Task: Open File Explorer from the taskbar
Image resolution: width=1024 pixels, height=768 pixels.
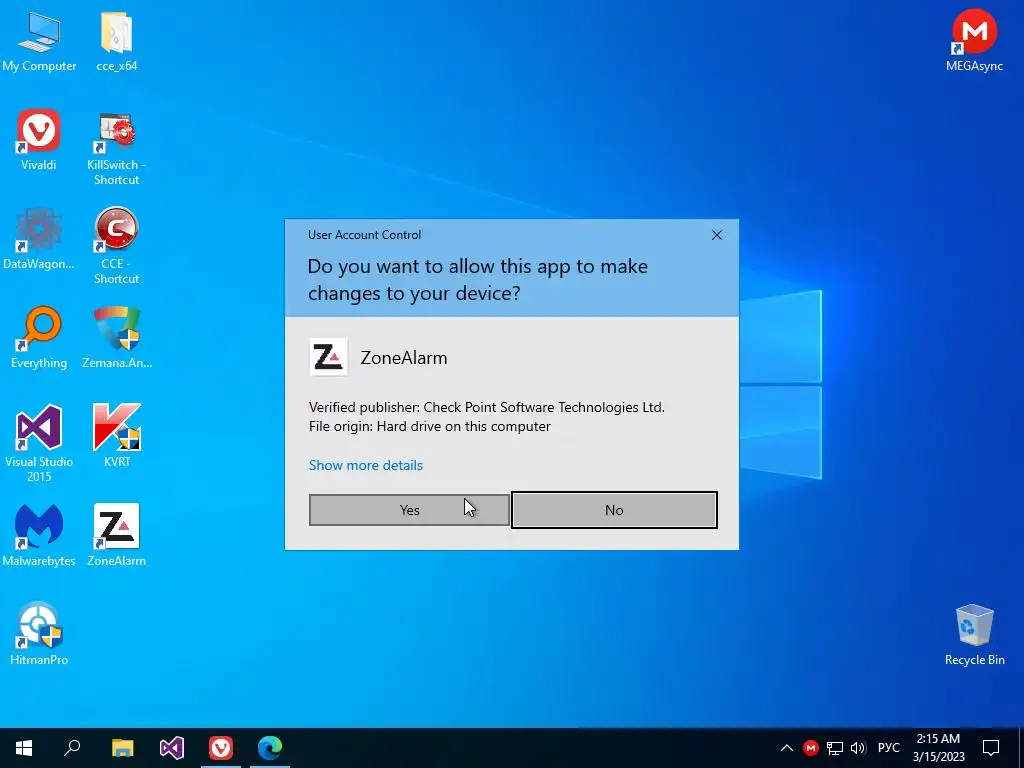Action: coord(122,748)
